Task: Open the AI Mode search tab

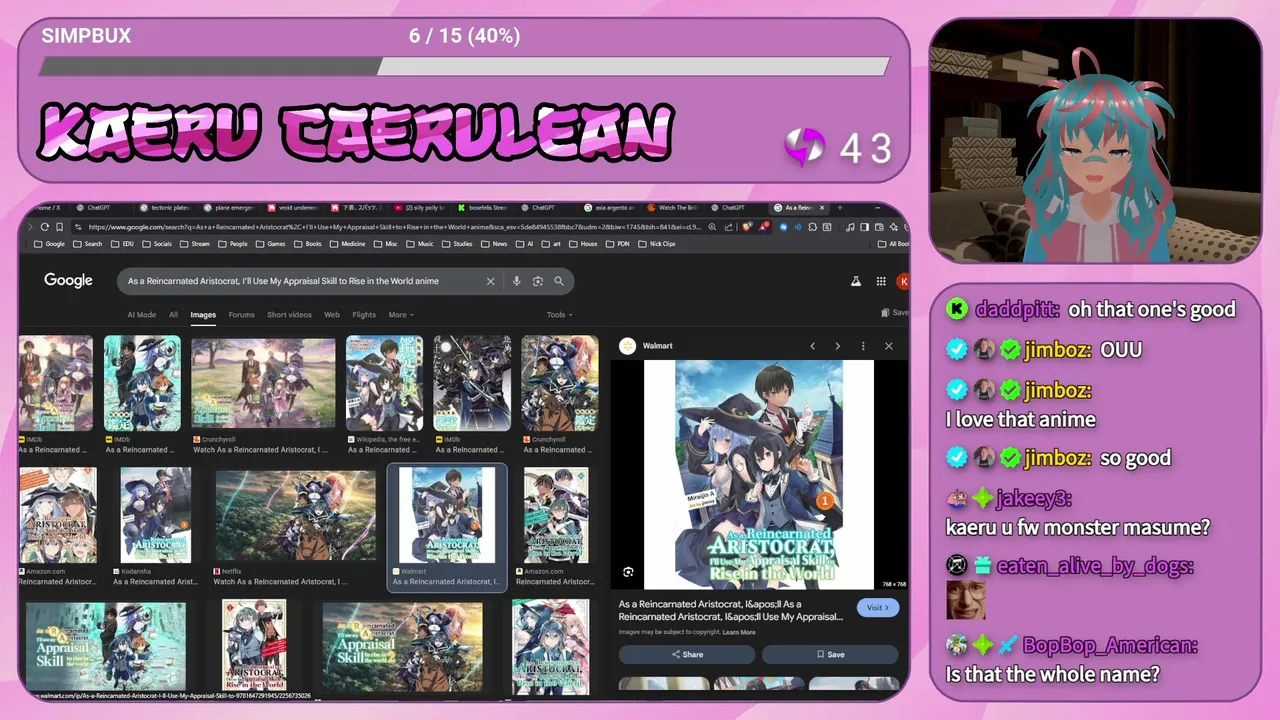Action: [141, 315]
